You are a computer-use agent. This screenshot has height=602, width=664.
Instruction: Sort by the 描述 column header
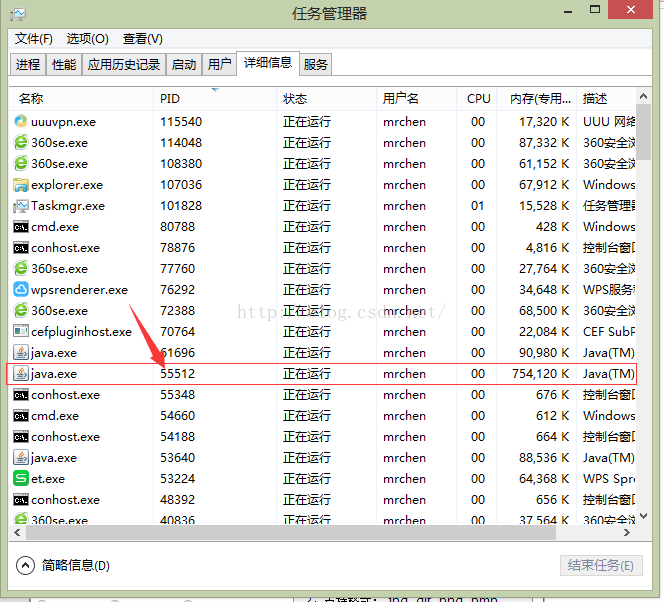tap(606, 99)
